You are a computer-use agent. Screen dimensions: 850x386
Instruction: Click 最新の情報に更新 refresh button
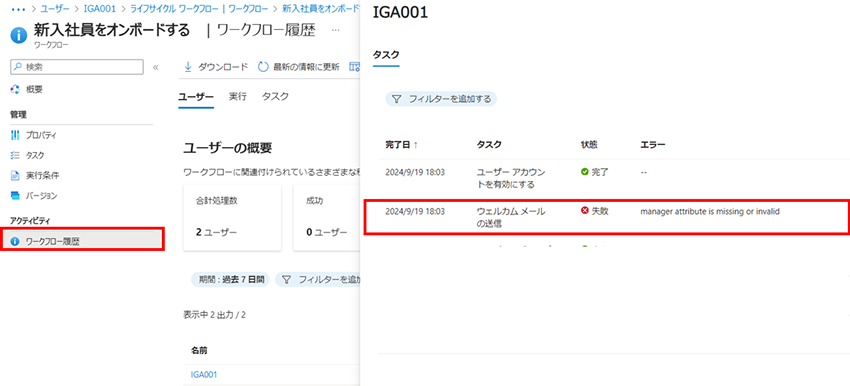(298, 67)
